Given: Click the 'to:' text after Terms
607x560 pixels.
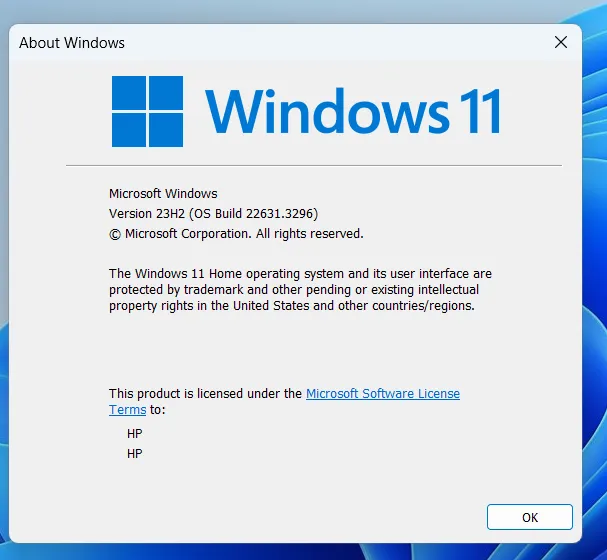Looking at the screenshot, I should (158, 410).
